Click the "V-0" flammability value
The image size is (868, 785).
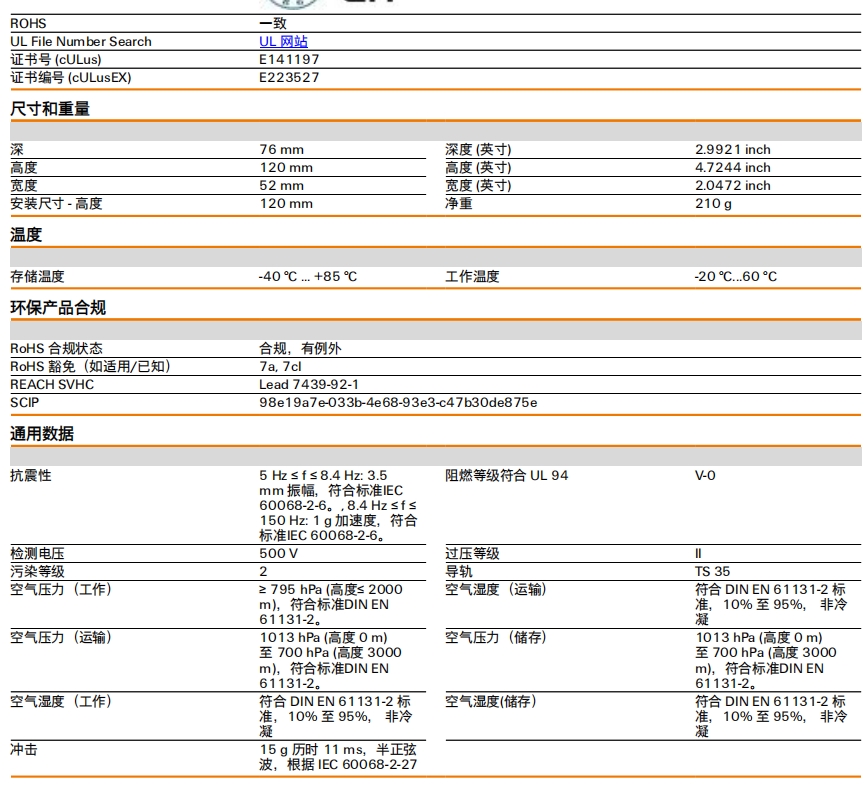point(705,476)
